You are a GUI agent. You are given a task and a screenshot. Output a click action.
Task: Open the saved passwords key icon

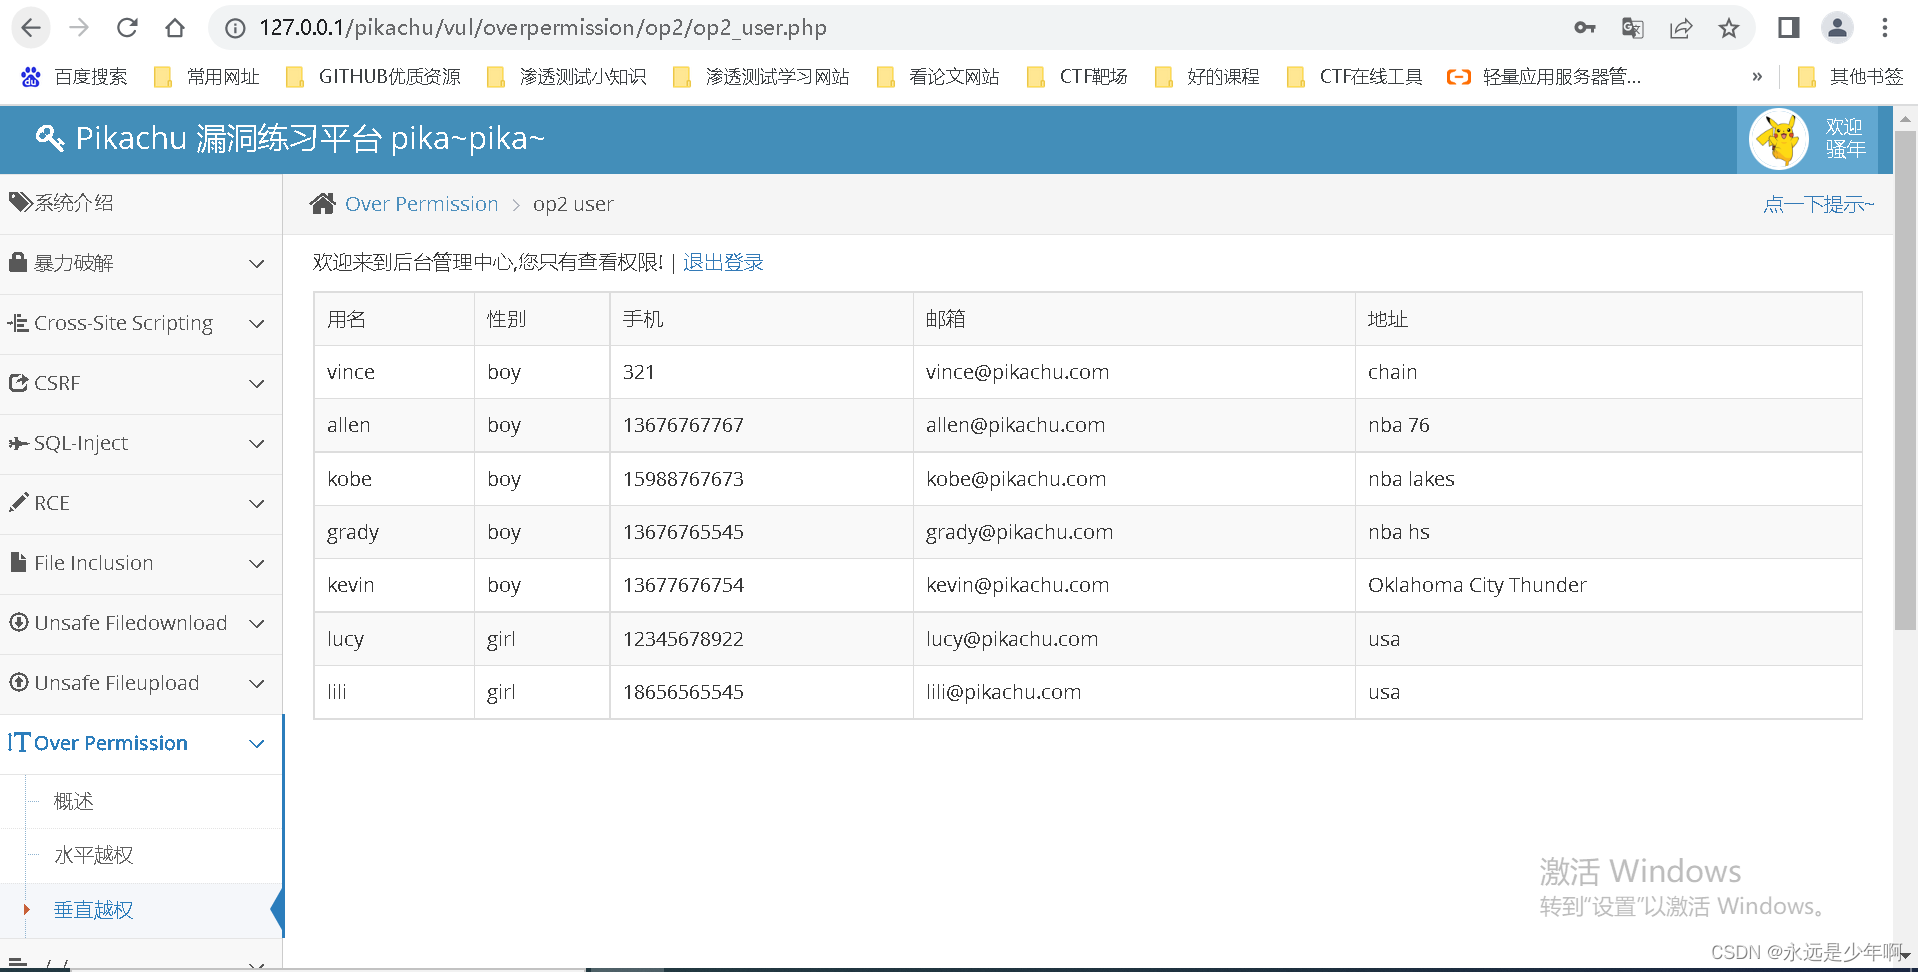click(1585, 28)
